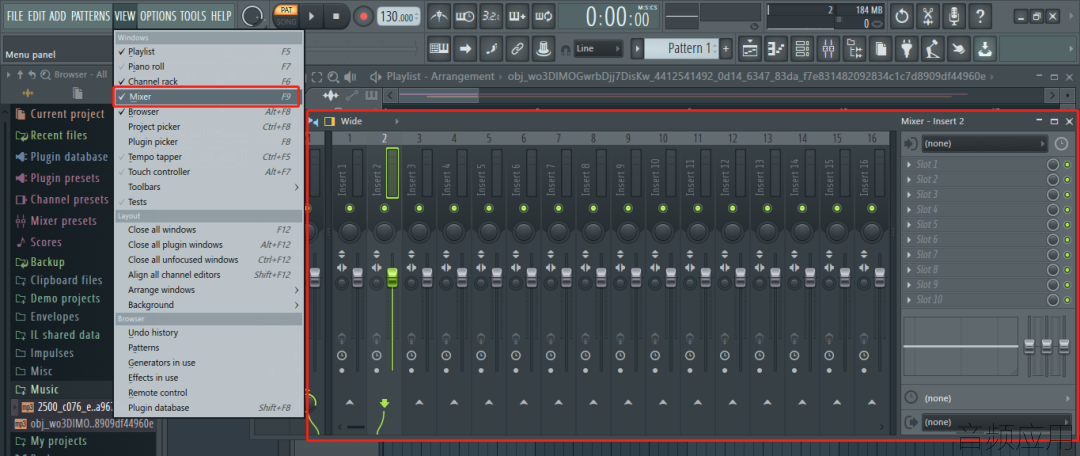Toggle the 3.2.1 countdown icon

coord(491,16)
